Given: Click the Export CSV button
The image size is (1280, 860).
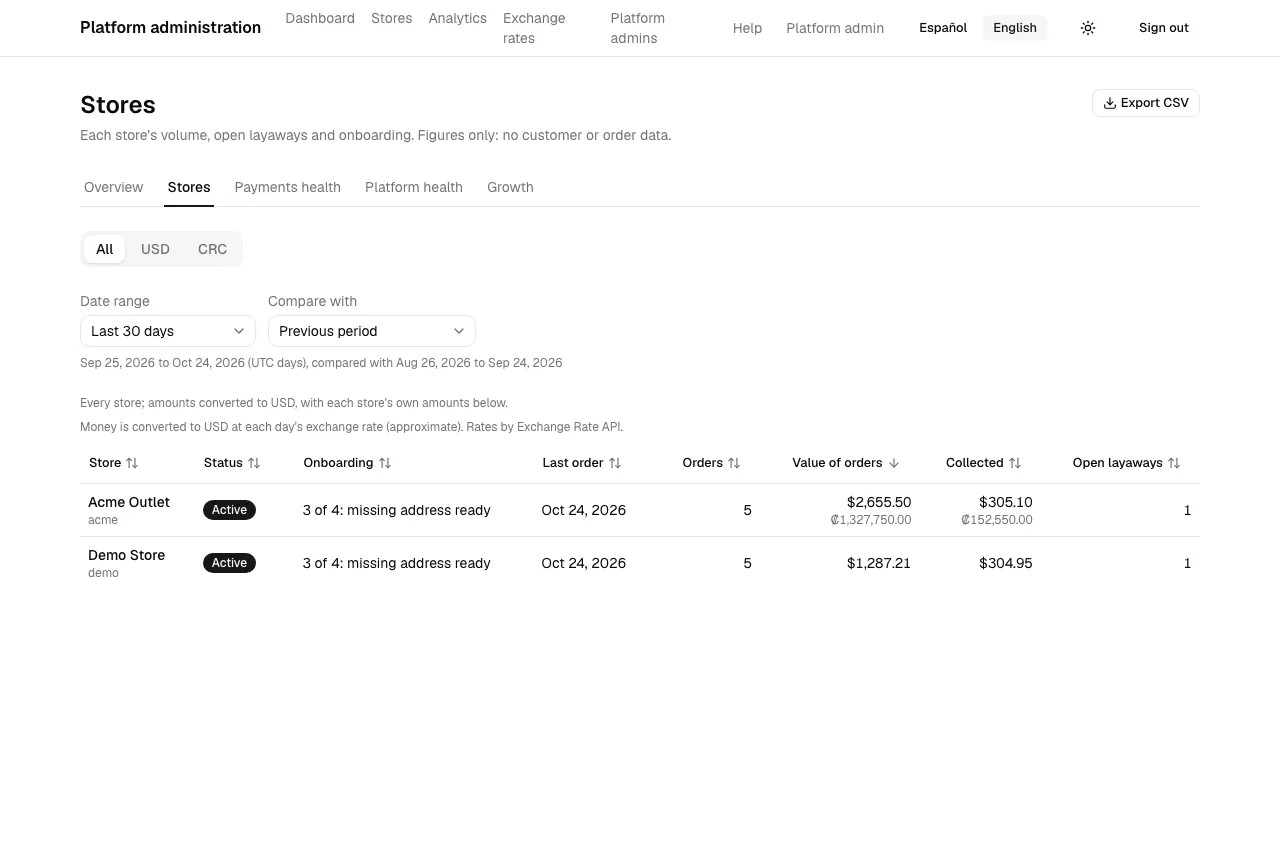Looking at the screenshot, I should [x=1146, y=103].
